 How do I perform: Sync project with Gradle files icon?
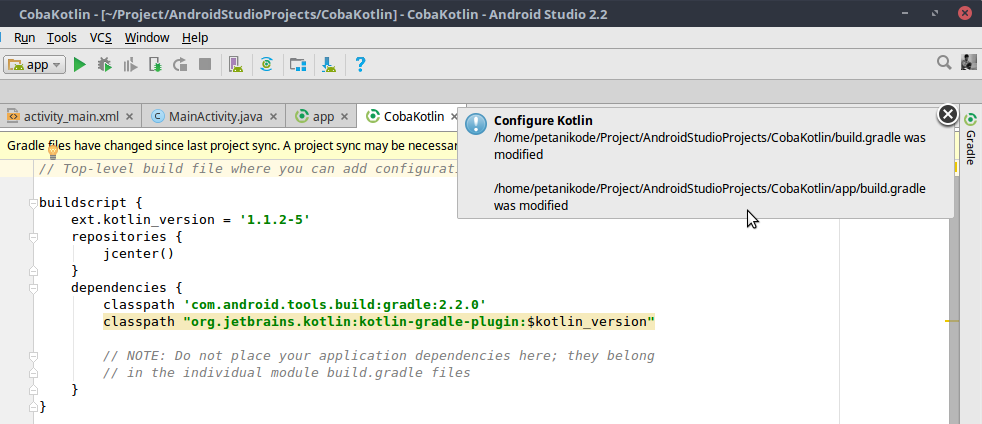[x=267, y=64]
